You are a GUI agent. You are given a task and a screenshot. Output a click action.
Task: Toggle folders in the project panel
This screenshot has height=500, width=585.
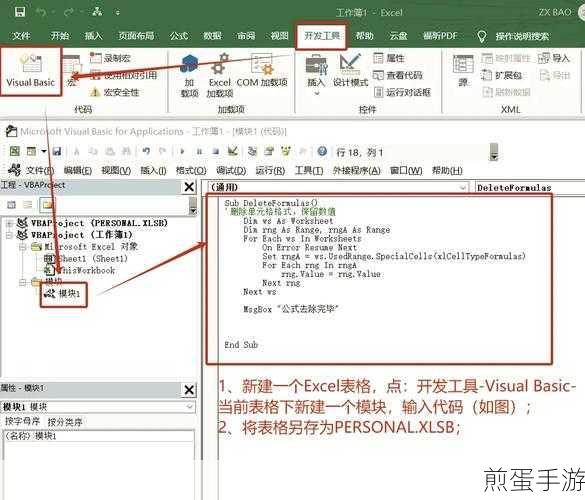48,204
